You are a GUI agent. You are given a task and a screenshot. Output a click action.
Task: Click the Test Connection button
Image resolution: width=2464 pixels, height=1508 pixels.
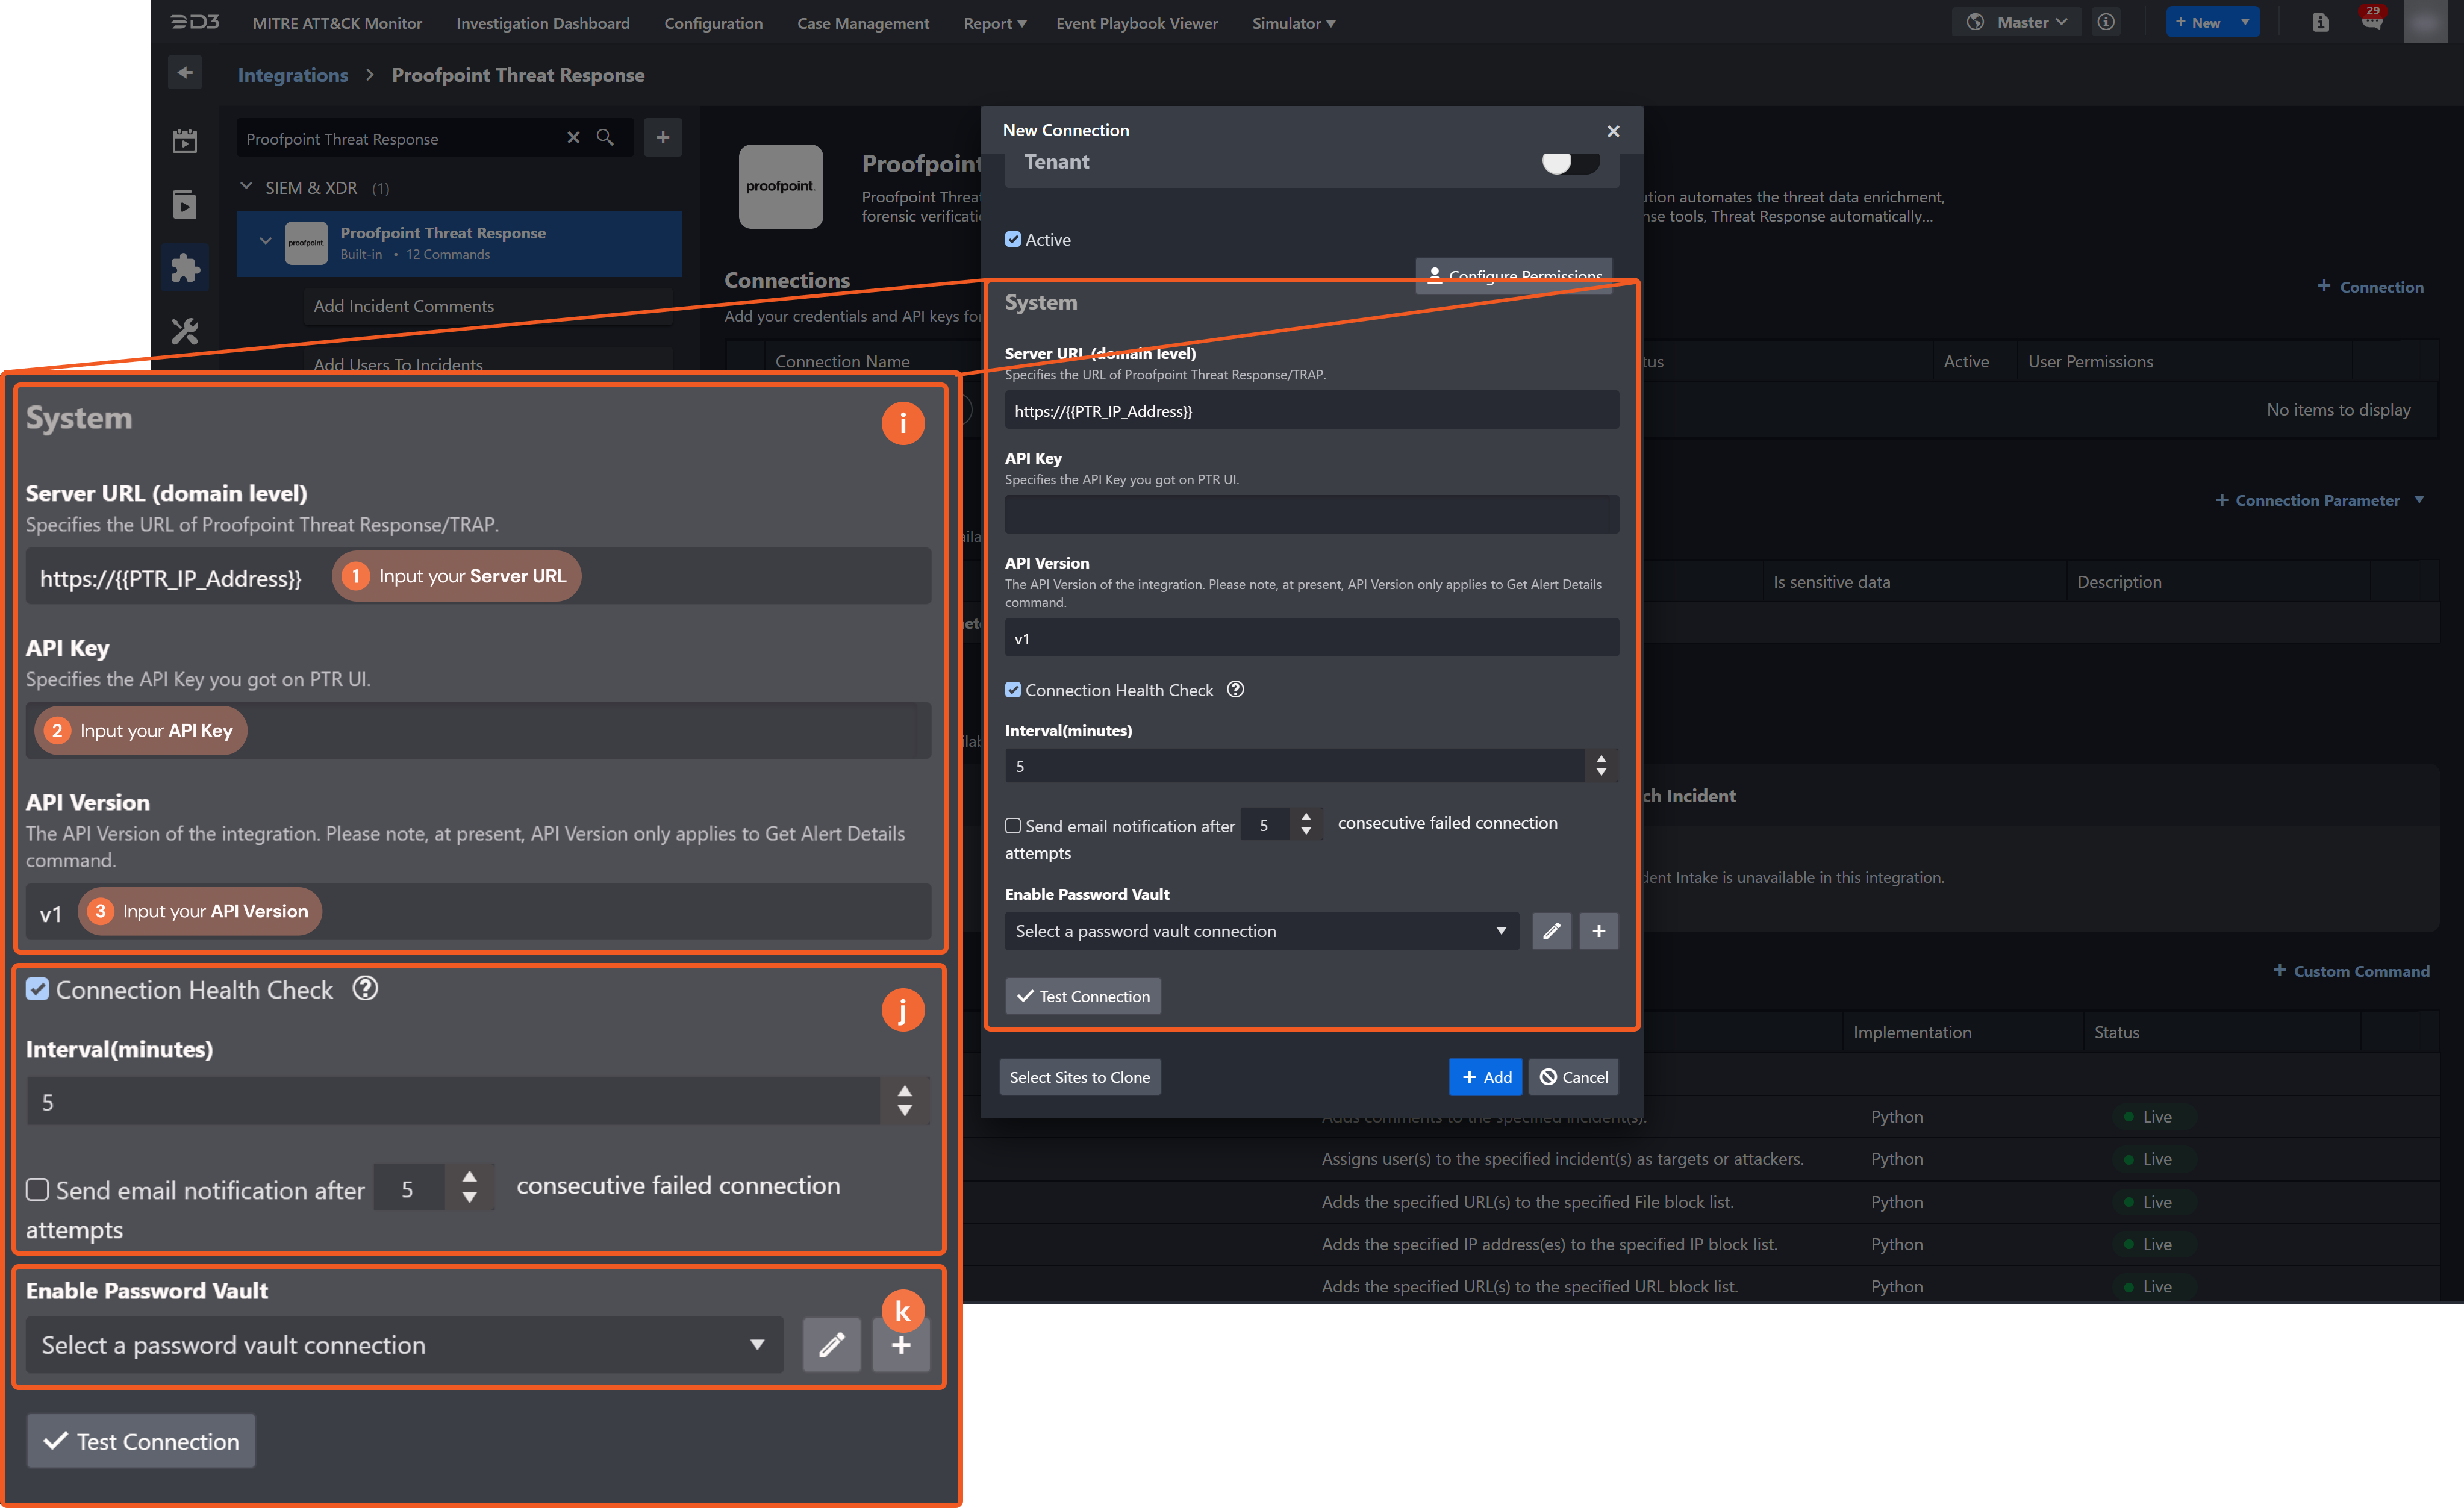(1082, 996)
